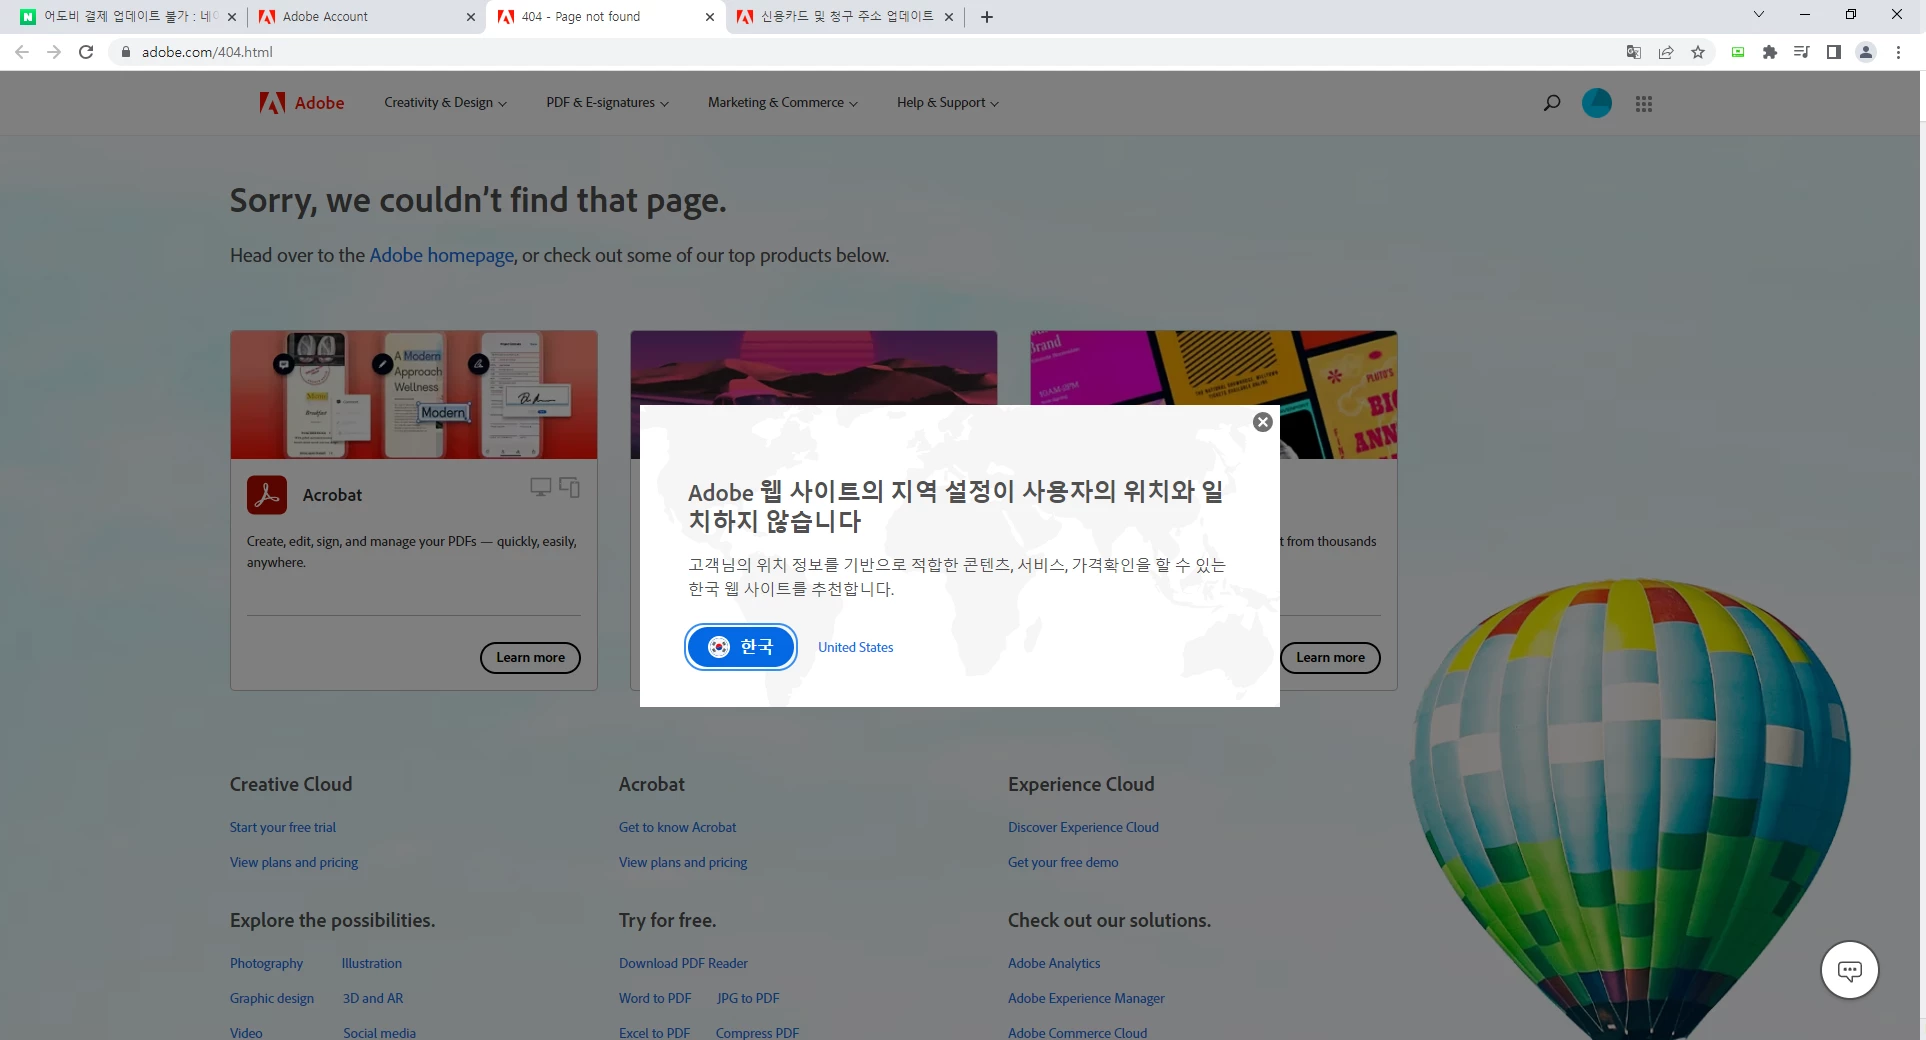Click Start your free trial link
The image size is (1926, 1040).
point(283,827)
